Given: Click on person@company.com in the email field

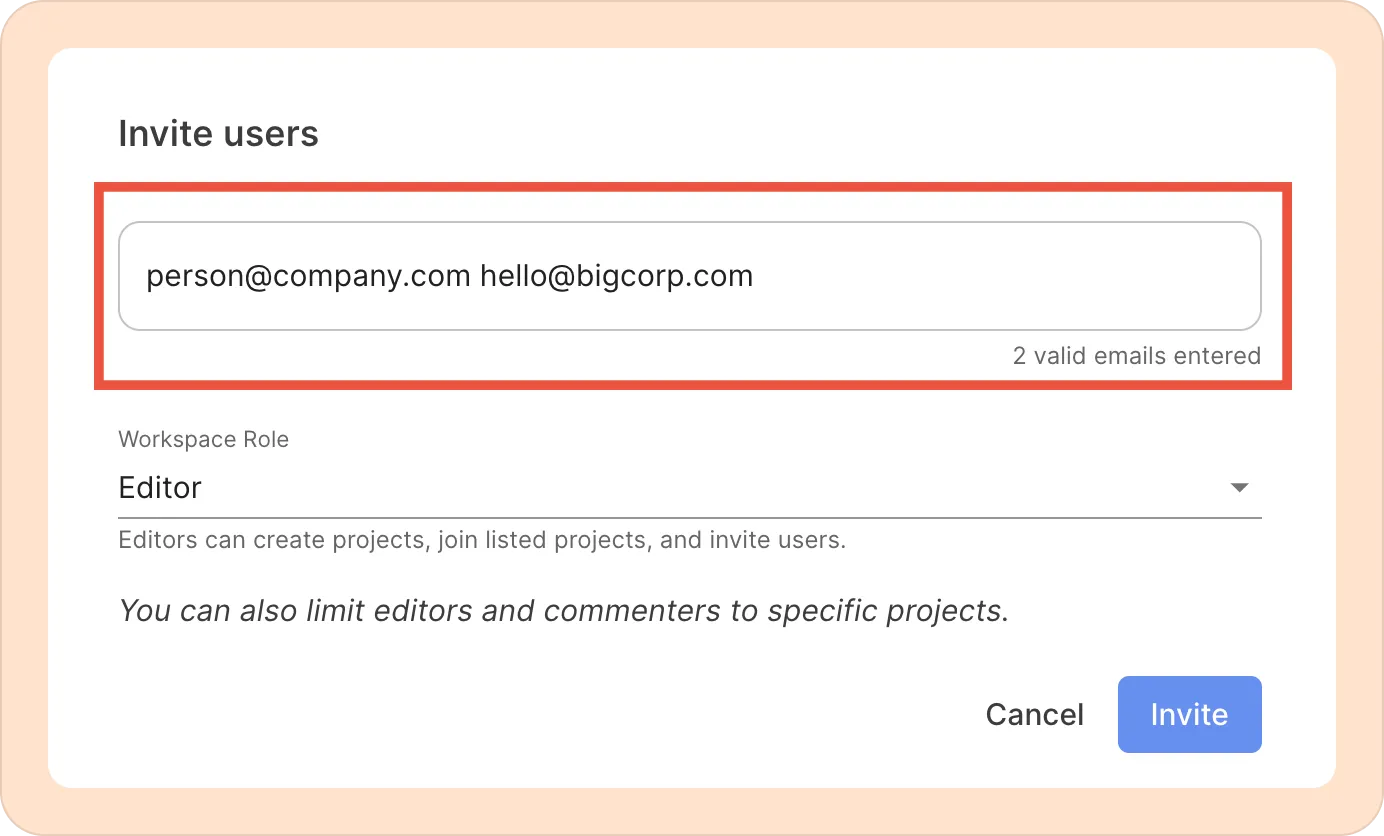Looking at the screenshot, I should pyautogui.click(x=308, y=276).
